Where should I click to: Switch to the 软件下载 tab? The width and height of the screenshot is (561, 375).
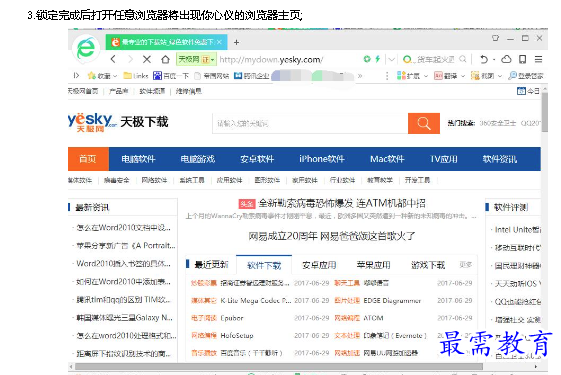[x=264, y=265]
